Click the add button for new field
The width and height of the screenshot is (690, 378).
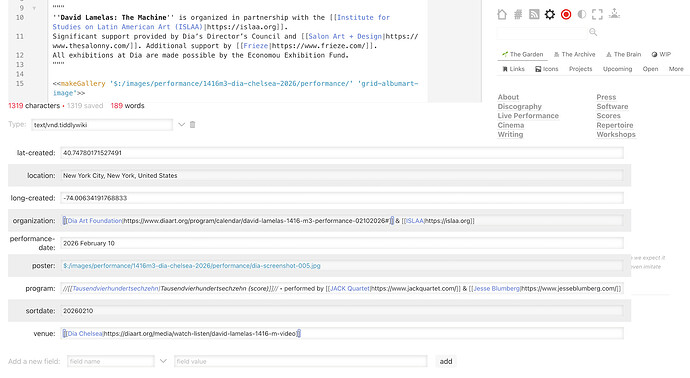pos(446,361)
